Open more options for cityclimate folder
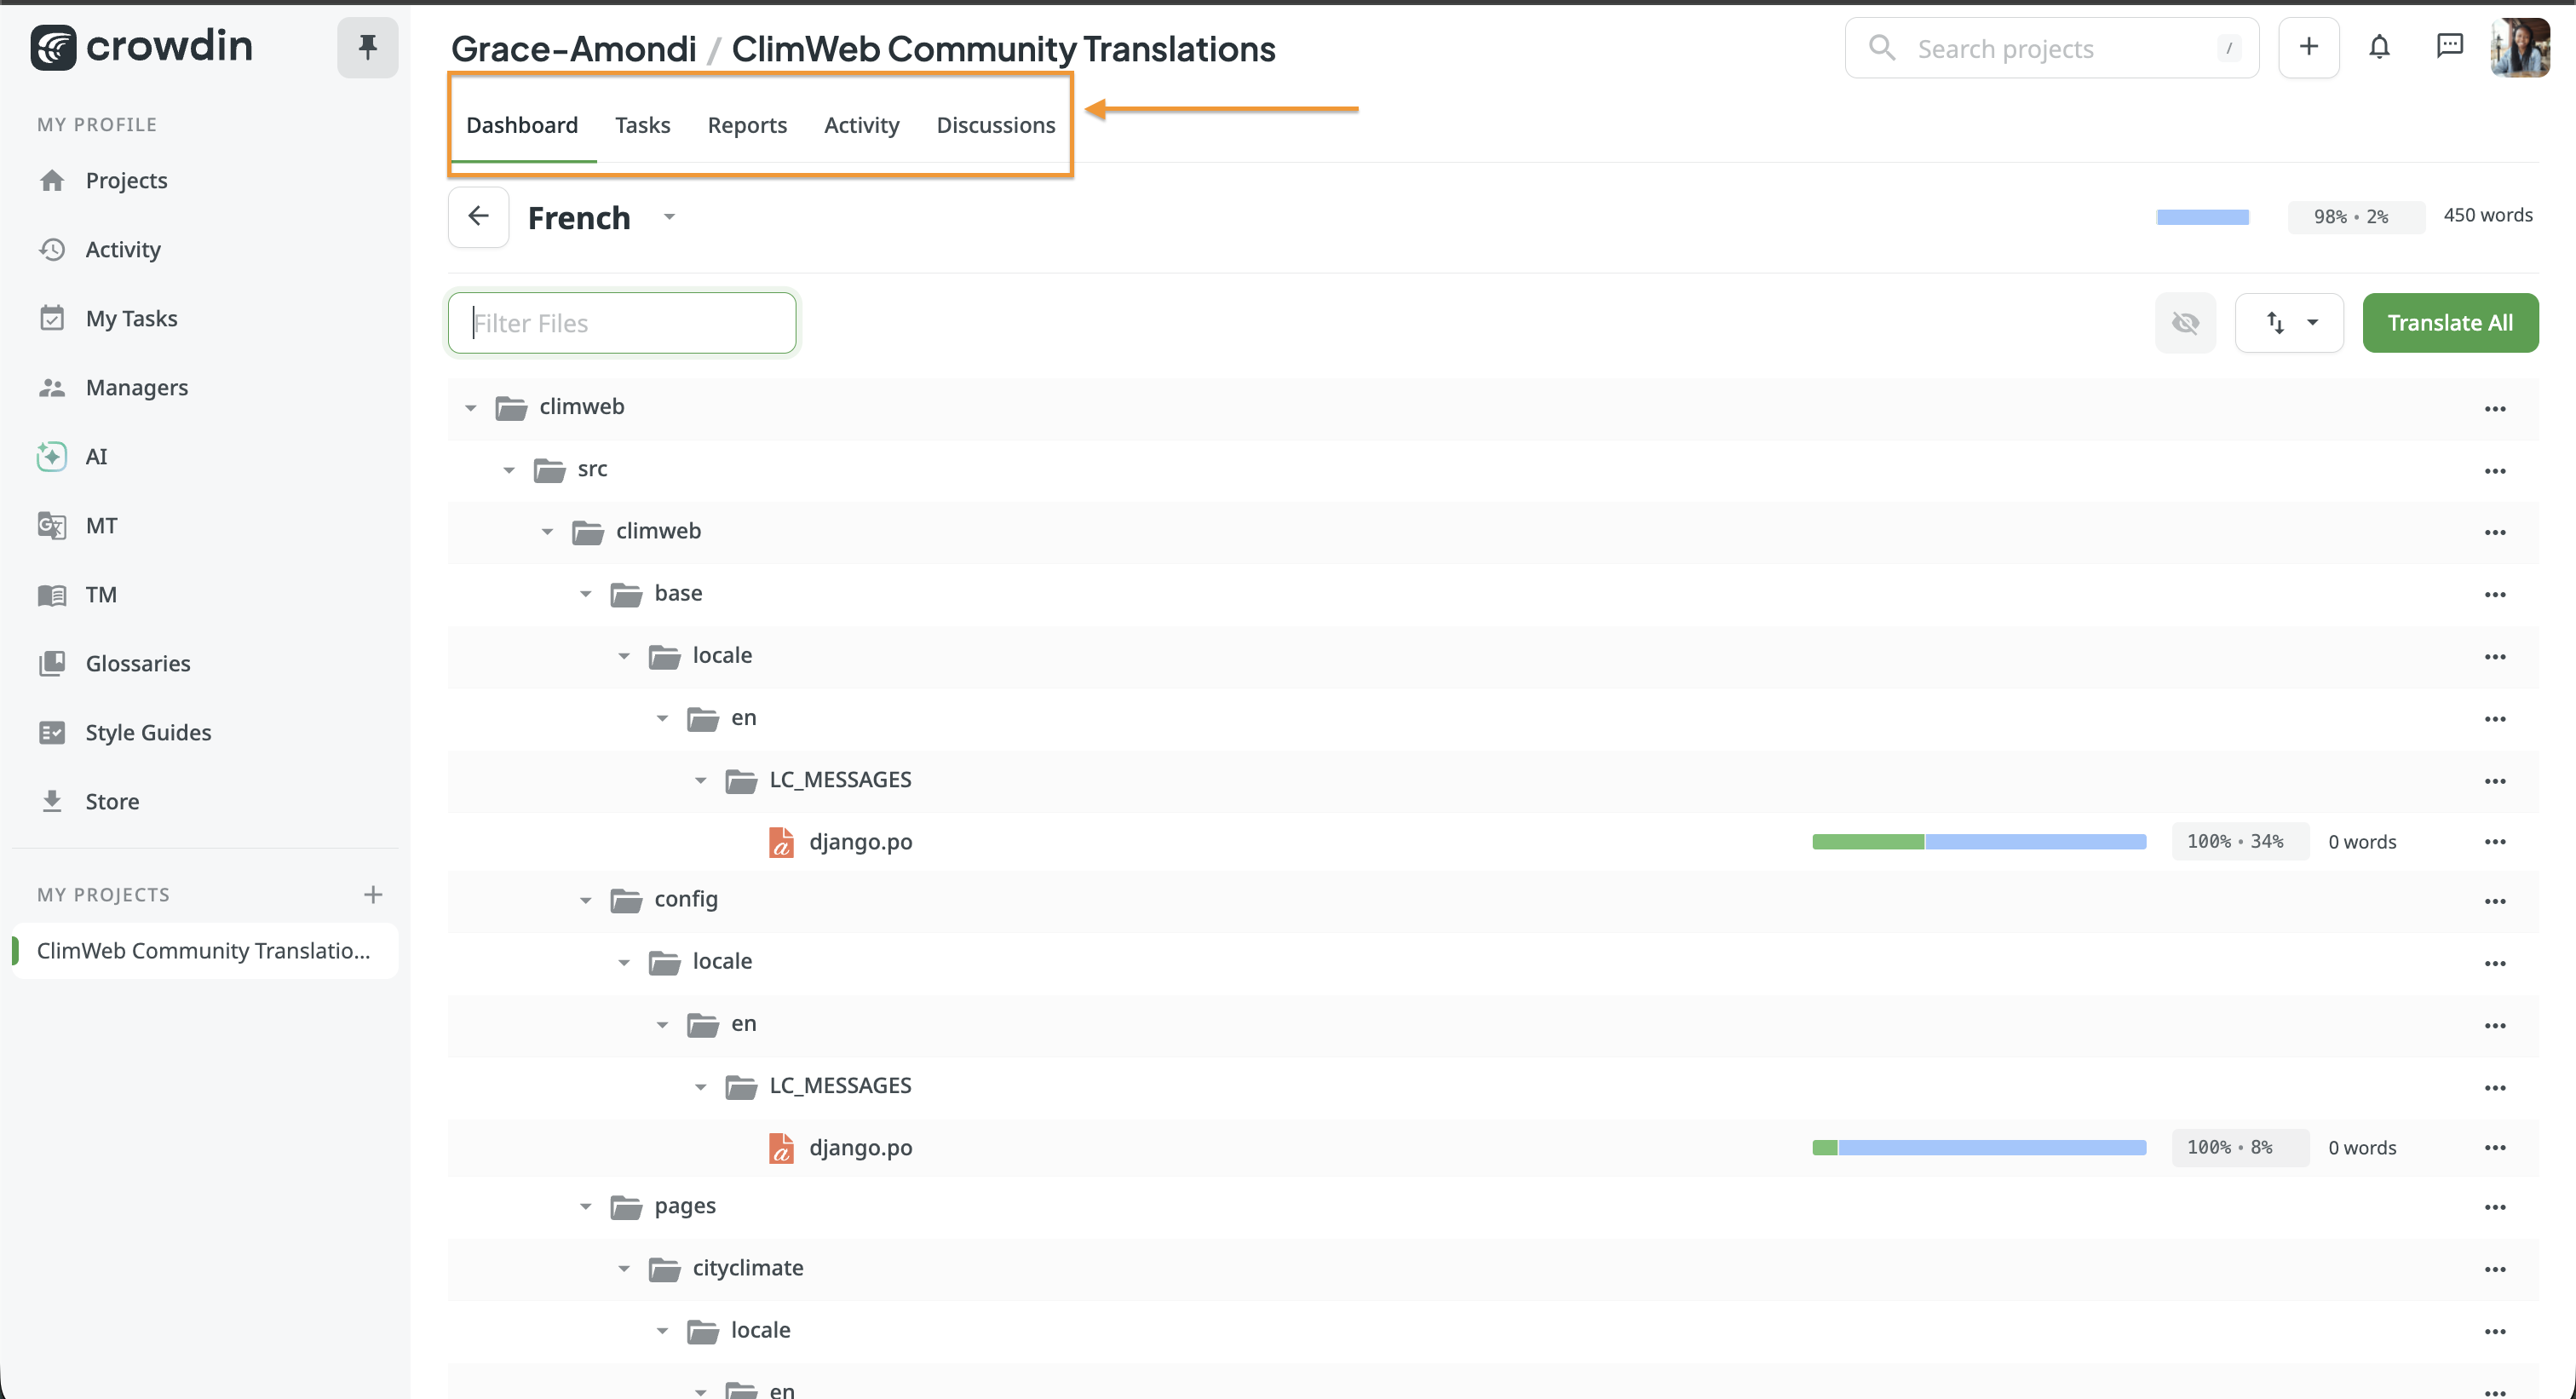 coord(2495,1269)
